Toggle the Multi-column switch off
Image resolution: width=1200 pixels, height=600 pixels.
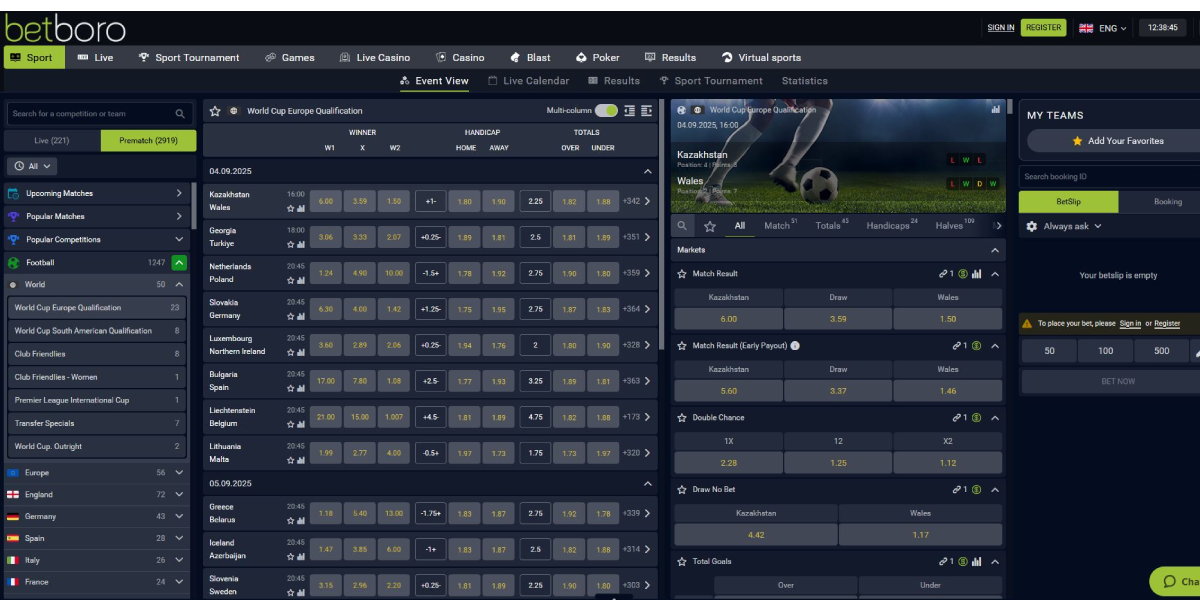(606, 111)
